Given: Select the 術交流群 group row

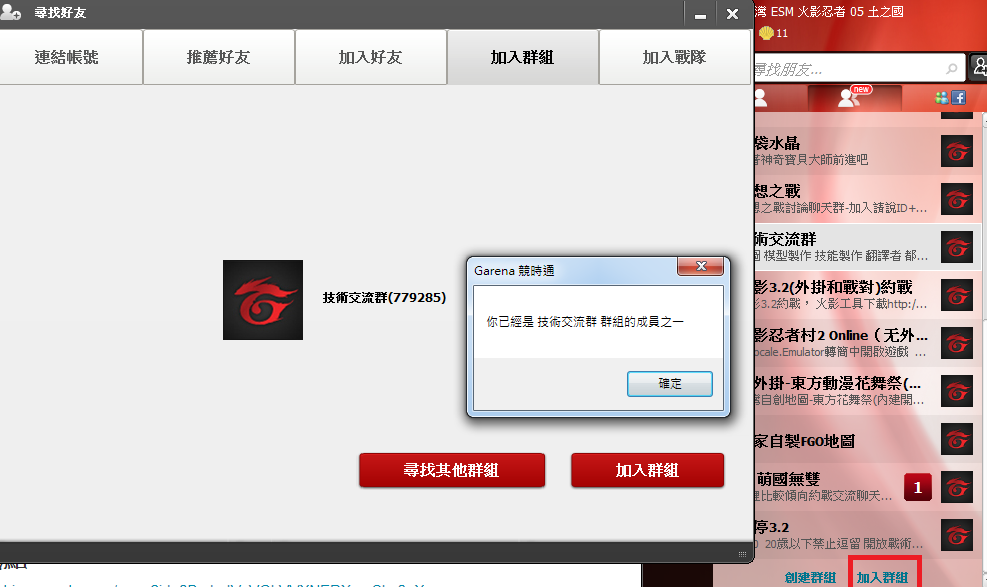Looking at the screenshot, I should pyautogui.click(x=867, y=247).
